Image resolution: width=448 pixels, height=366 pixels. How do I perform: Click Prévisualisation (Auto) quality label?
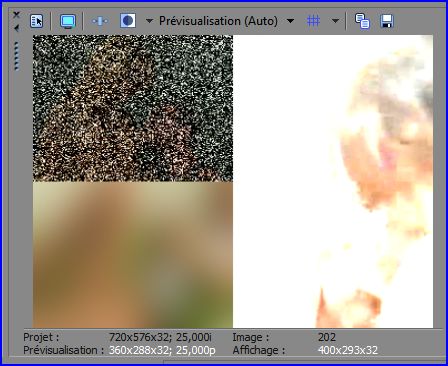coord(218,21)
